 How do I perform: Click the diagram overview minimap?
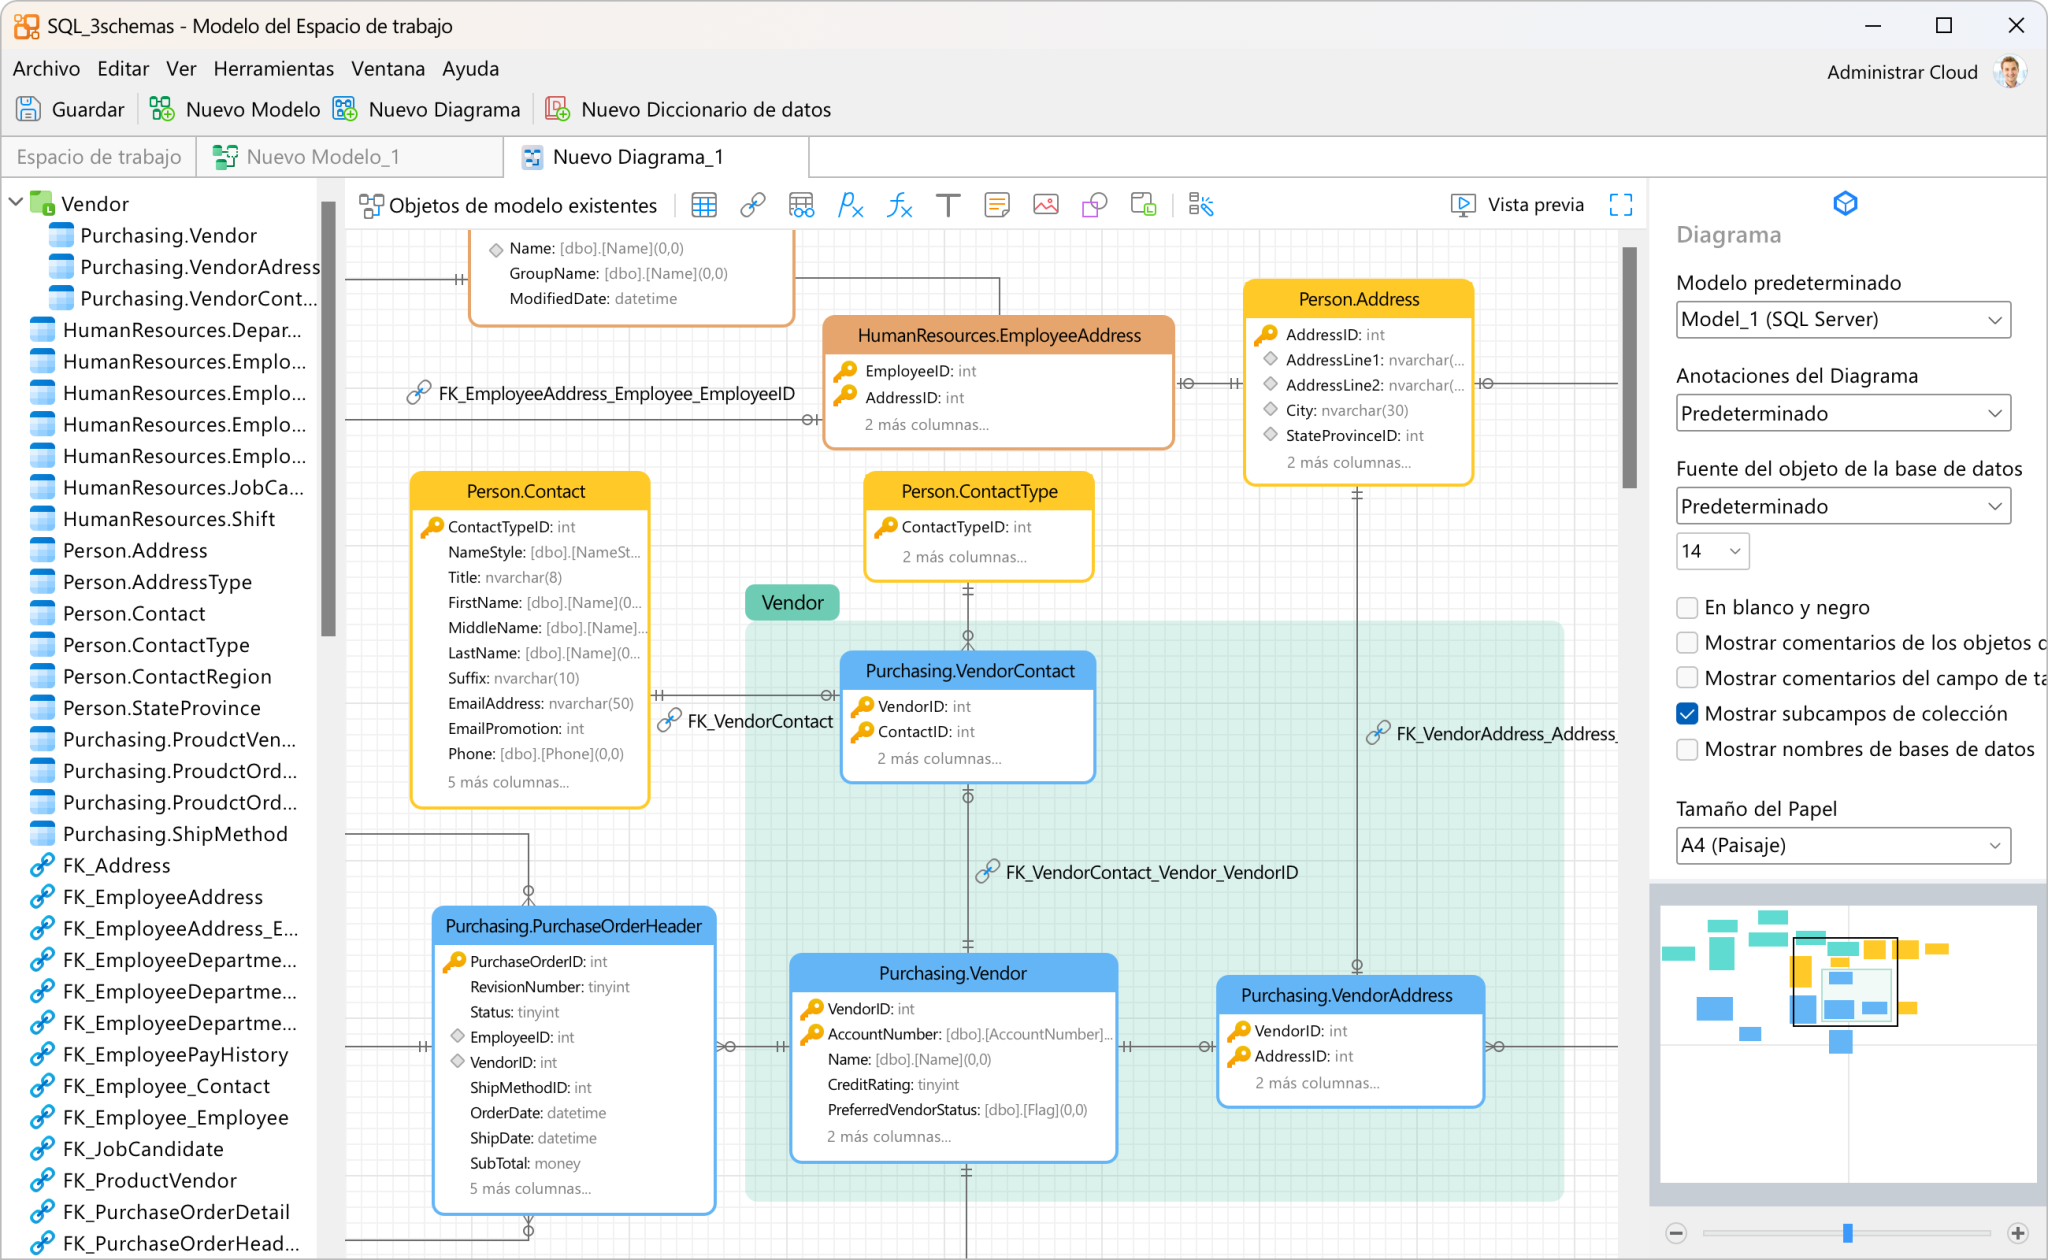coord(1848,1044)
